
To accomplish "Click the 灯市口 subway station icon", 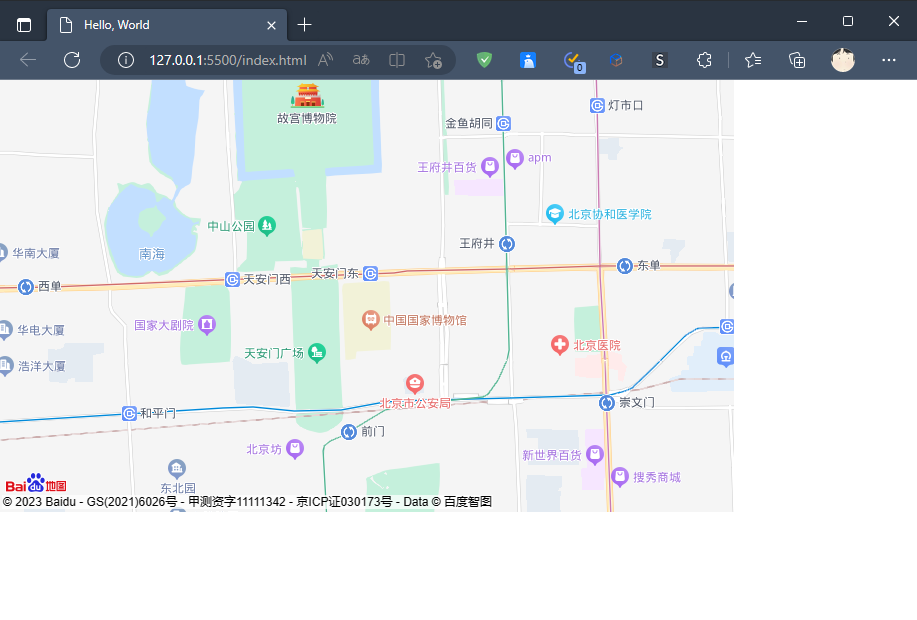I will coord(597,105).
